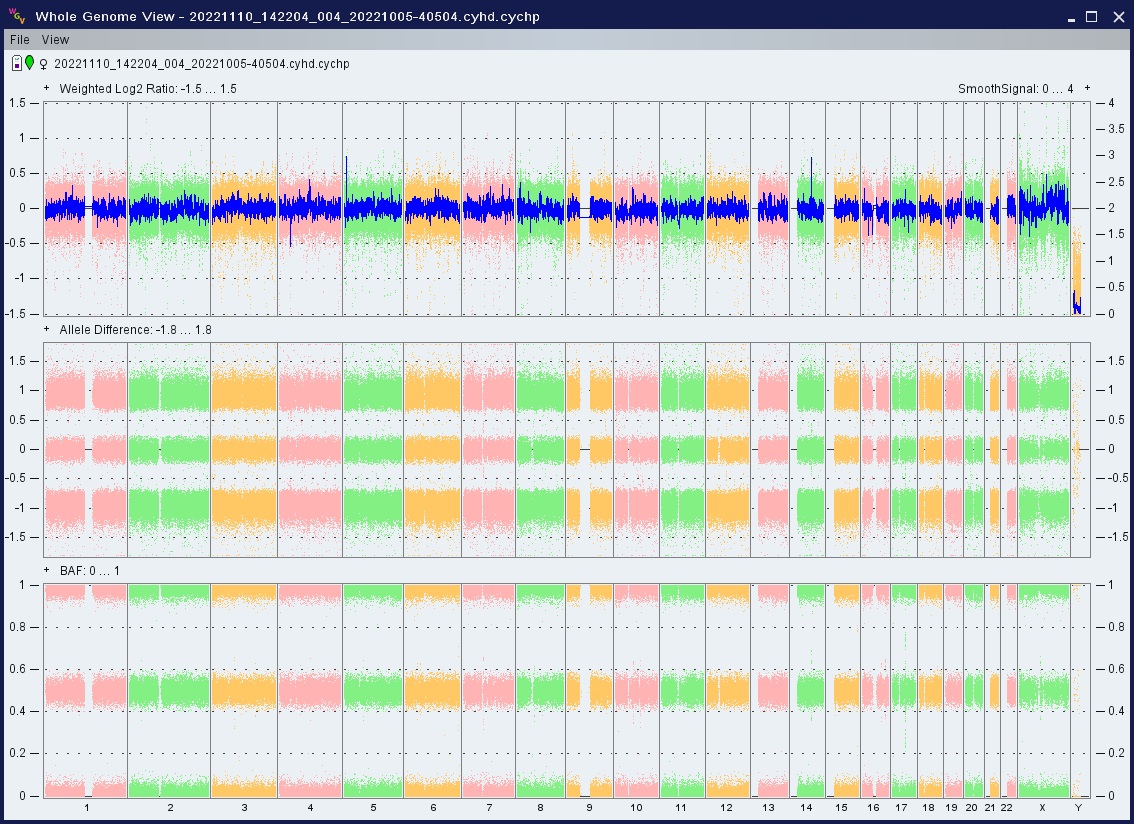Click the female gender symbol icon

click(x=43, y=64)
